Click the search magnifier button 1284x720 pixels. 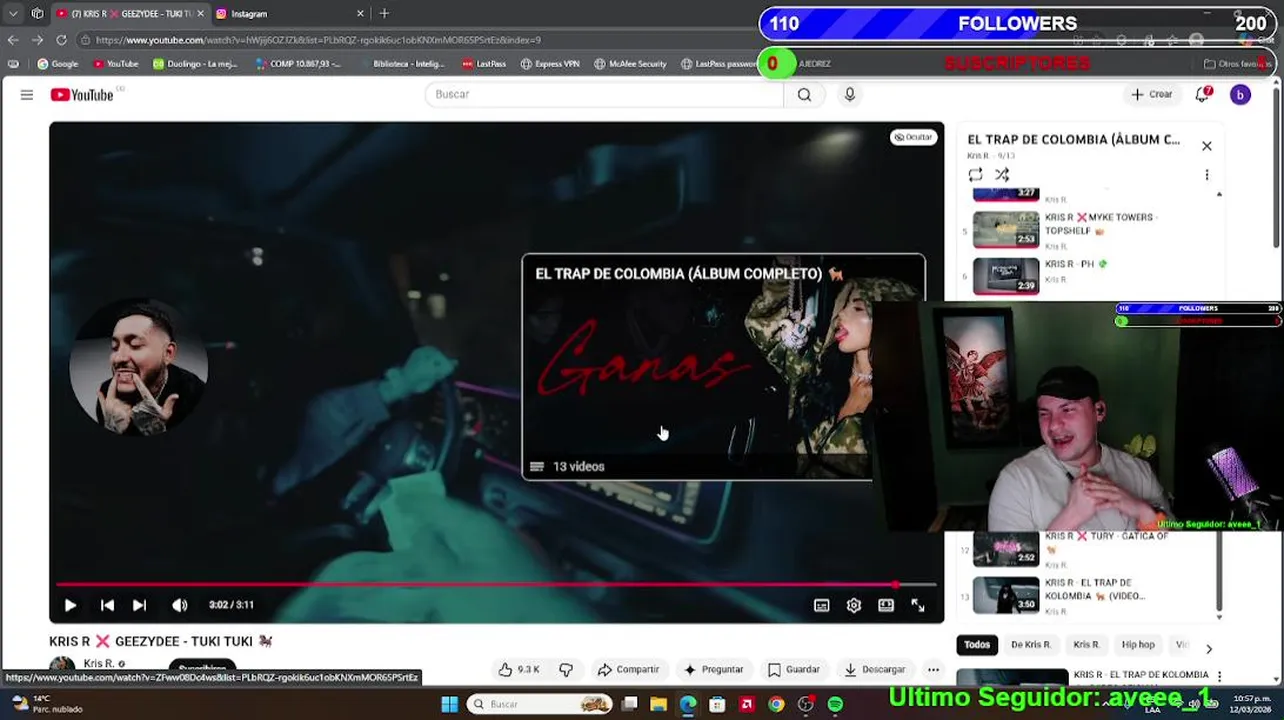pos(804,95)
